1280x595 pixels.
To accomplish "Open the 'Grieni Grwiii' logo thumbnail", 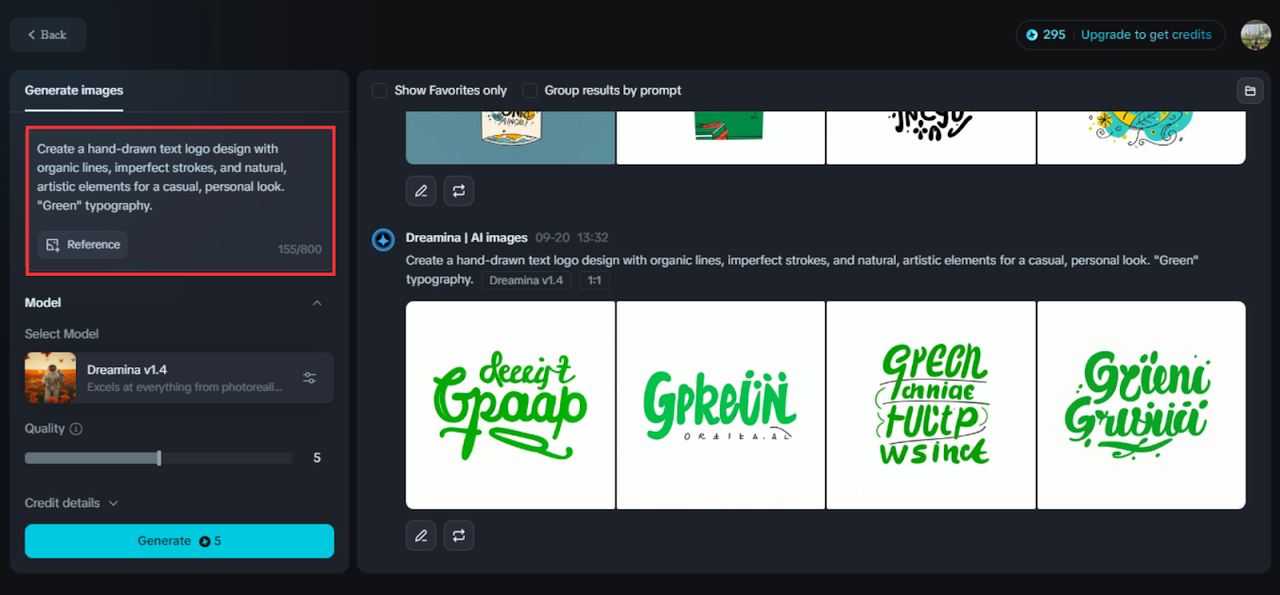I will [1141, 405].
